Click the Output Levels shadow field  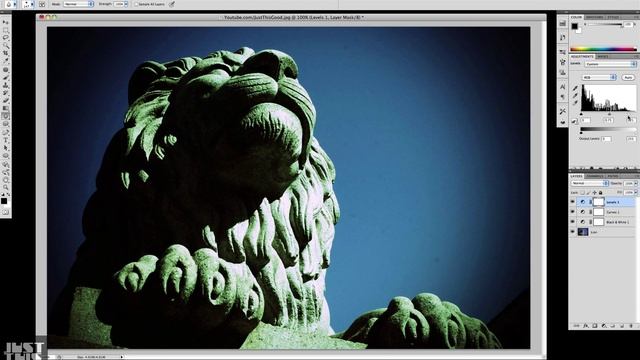point(606,139)
